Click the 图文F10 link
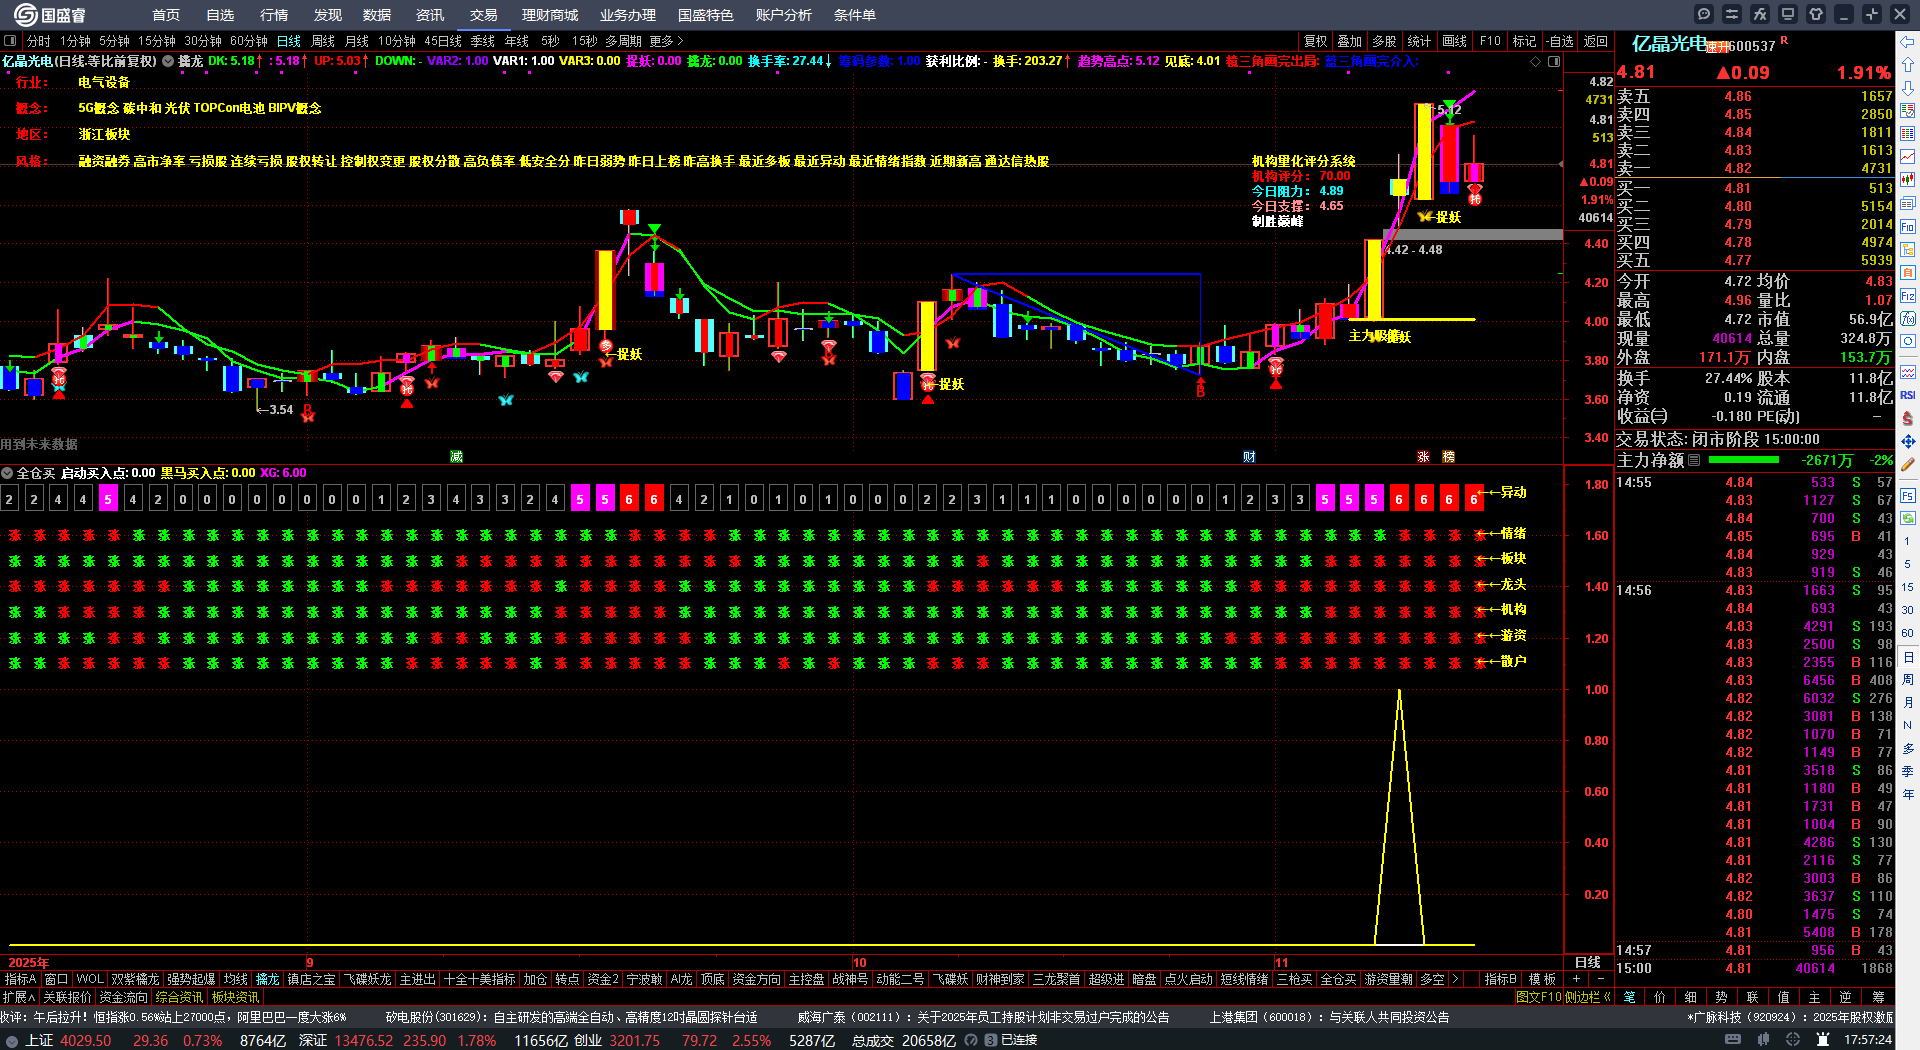 pos(1538,997)
